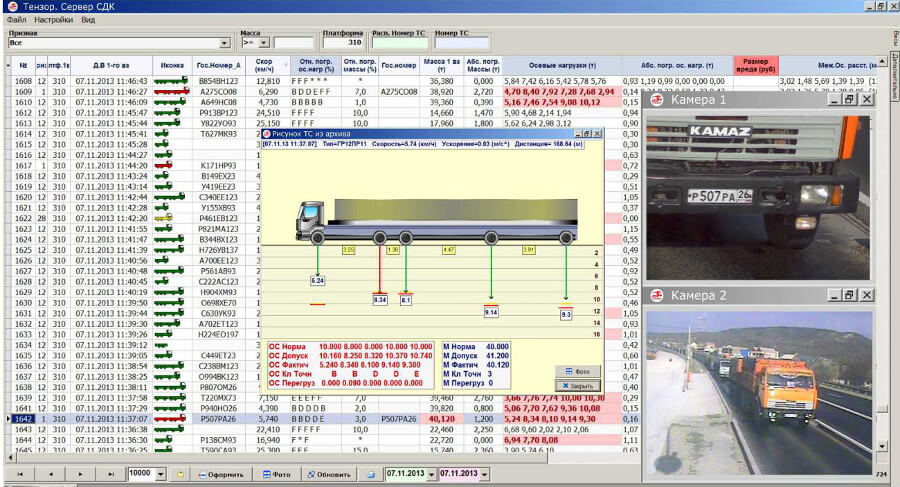Click the yellow note icon in bottom toolbar
Image resolution: width=900 pixels, height=487 pixels.
coord(180,474)
